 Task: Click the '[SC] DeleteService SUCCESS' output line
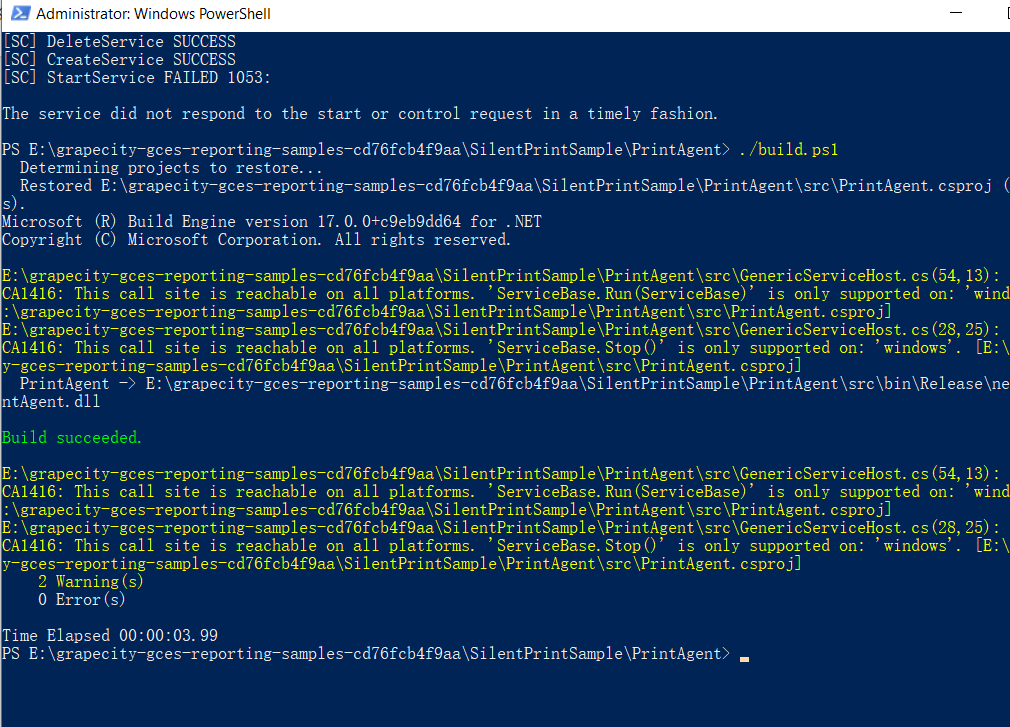pyautogui.click(x=119, y=42)
